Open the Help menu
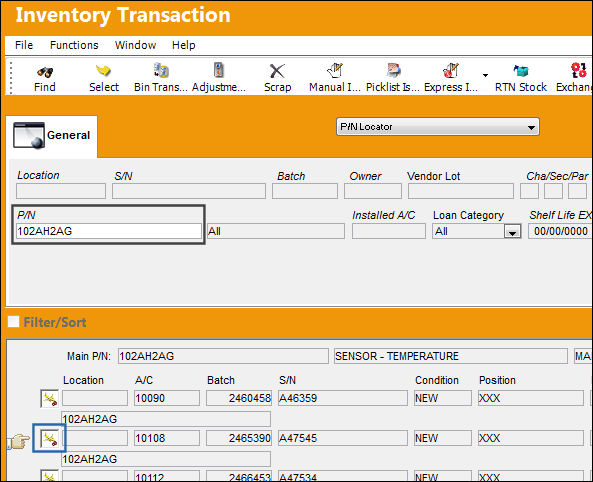Screen dimensions: 593x482 click(183, 45)
